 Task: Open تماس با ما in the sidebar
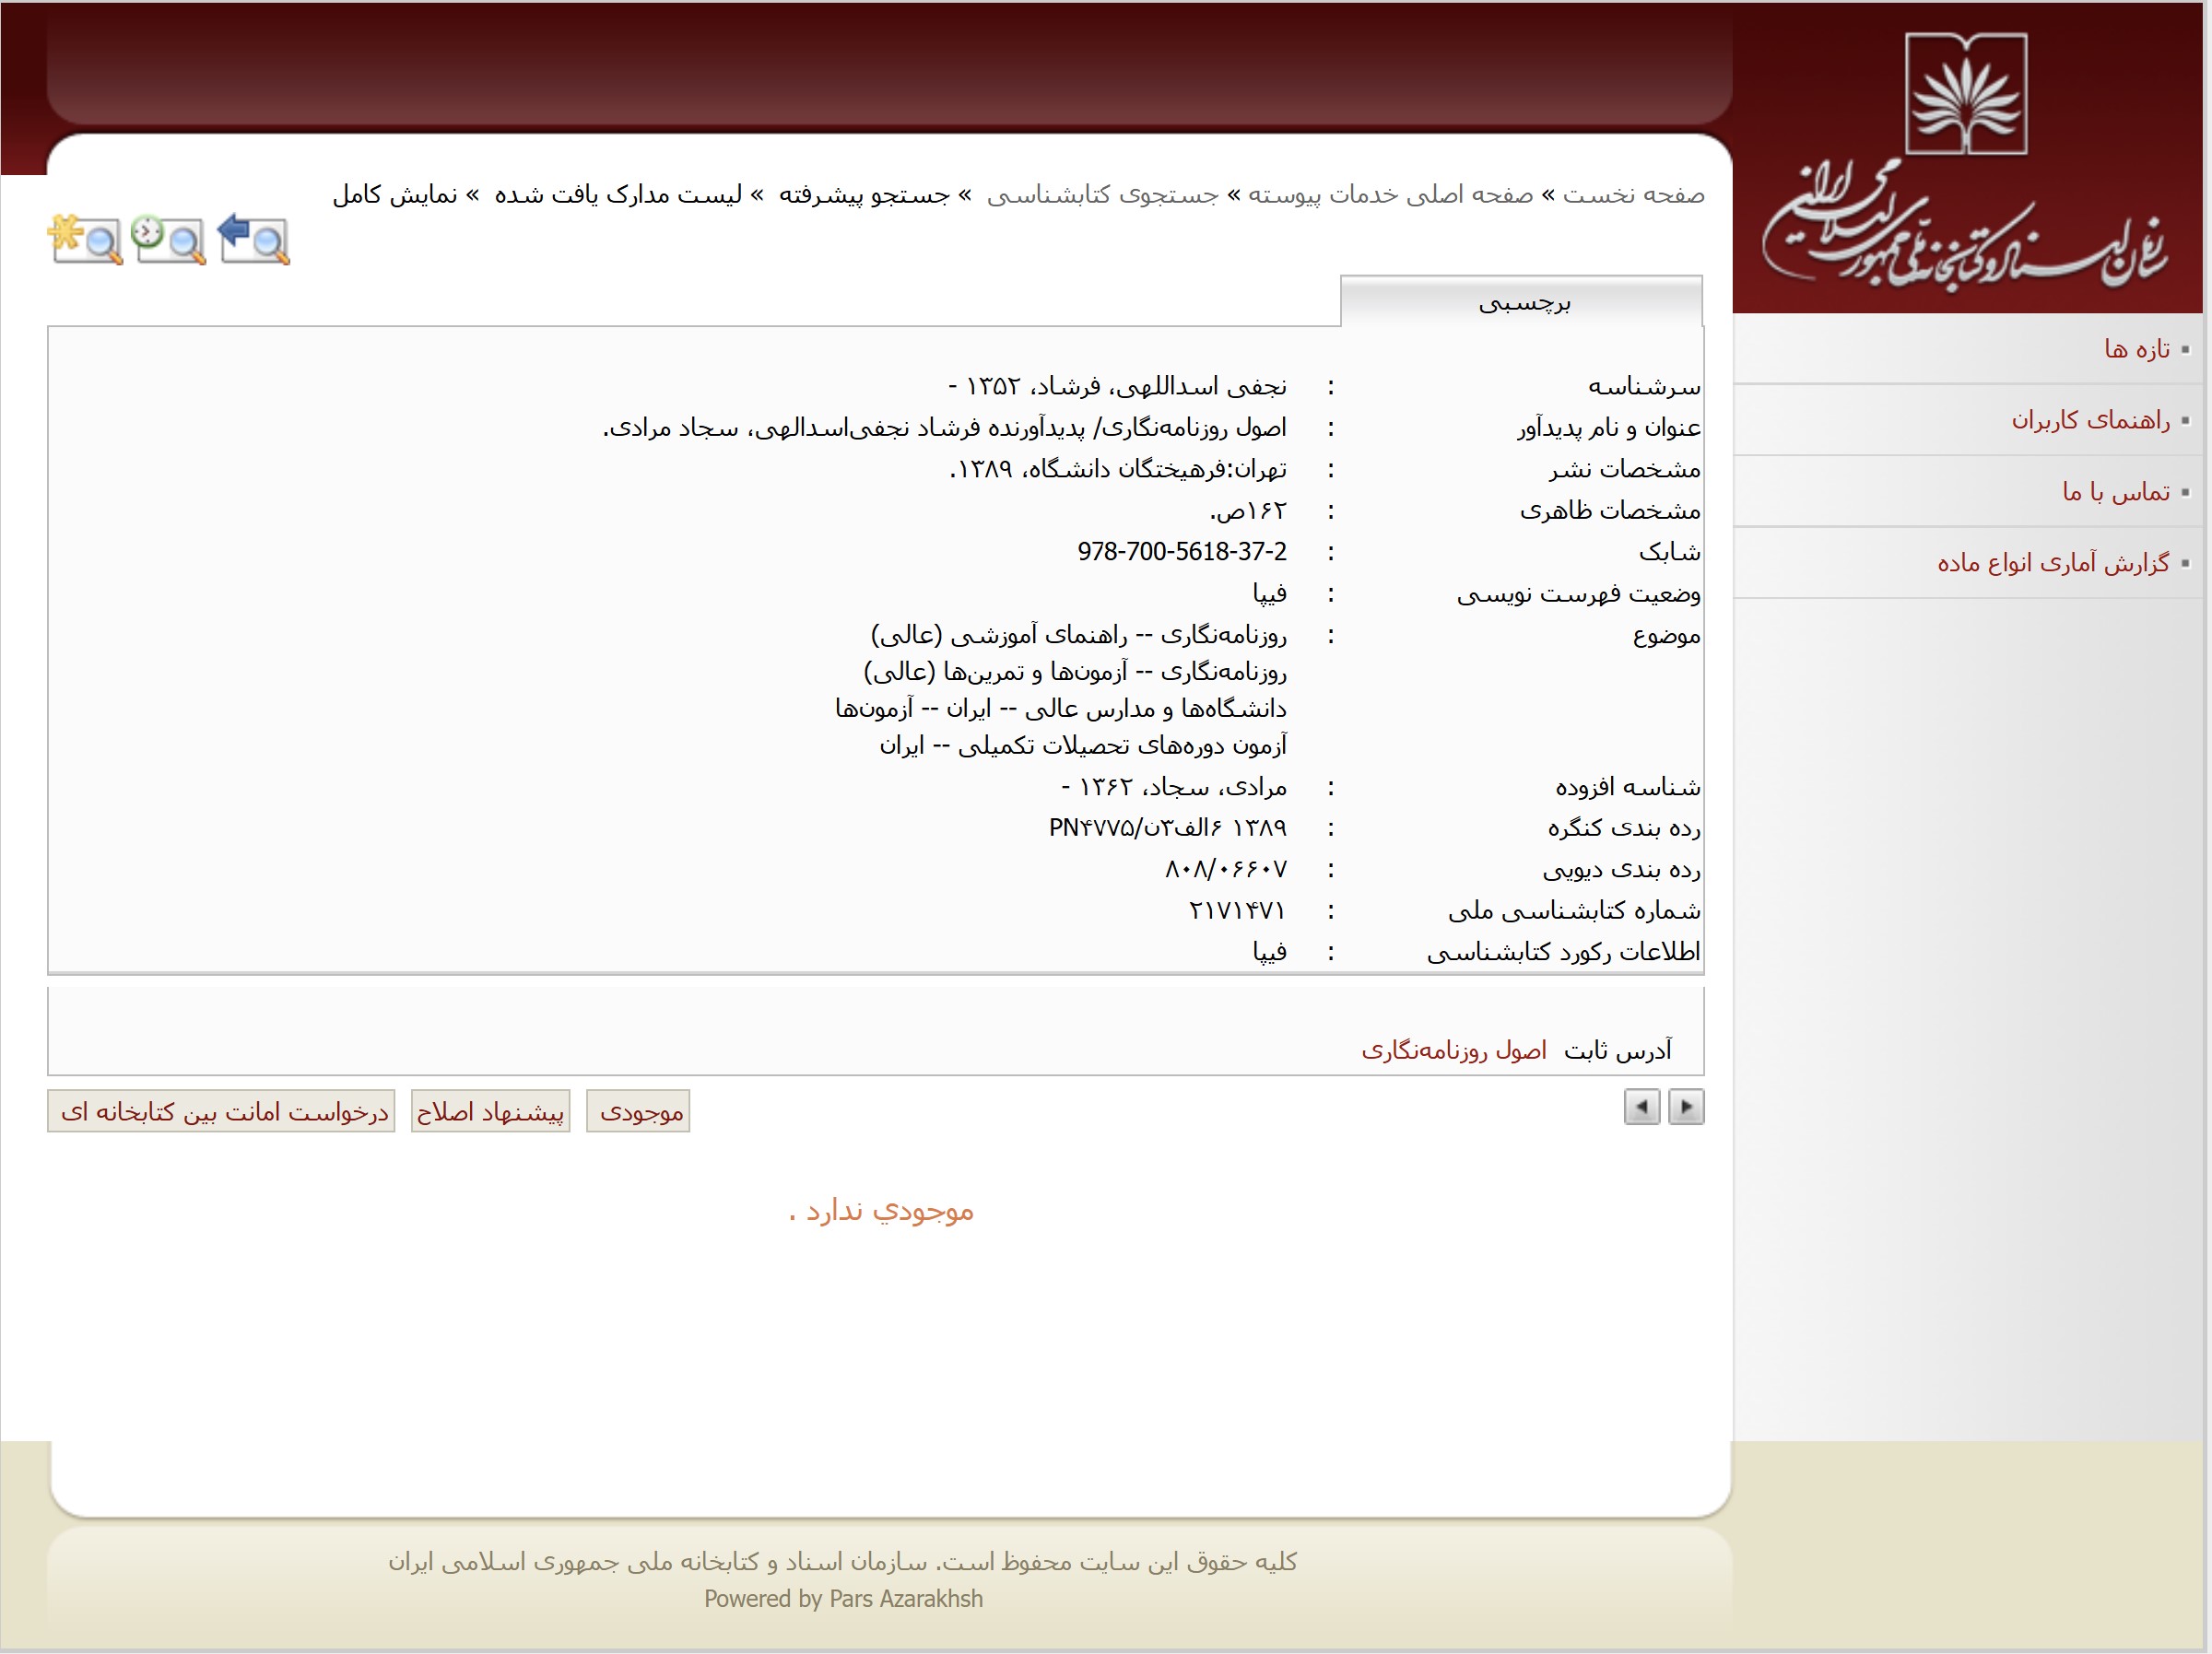pyautogui.click(x=2116, y=492)
